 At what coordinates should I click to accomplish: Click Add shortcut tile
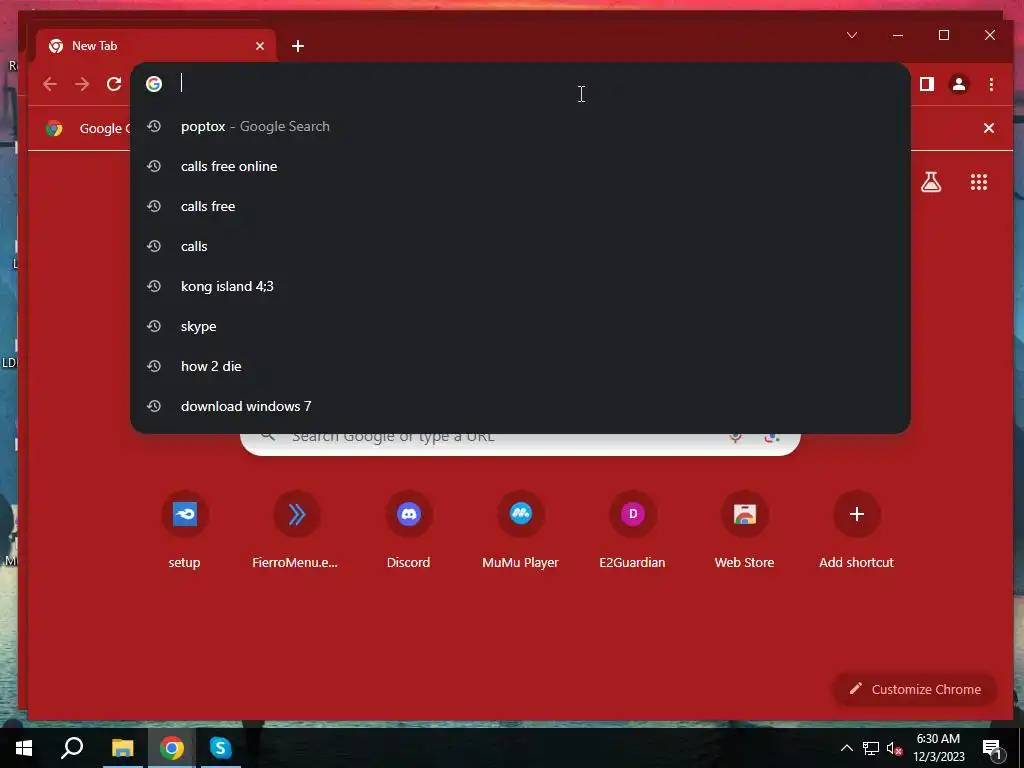856,530
